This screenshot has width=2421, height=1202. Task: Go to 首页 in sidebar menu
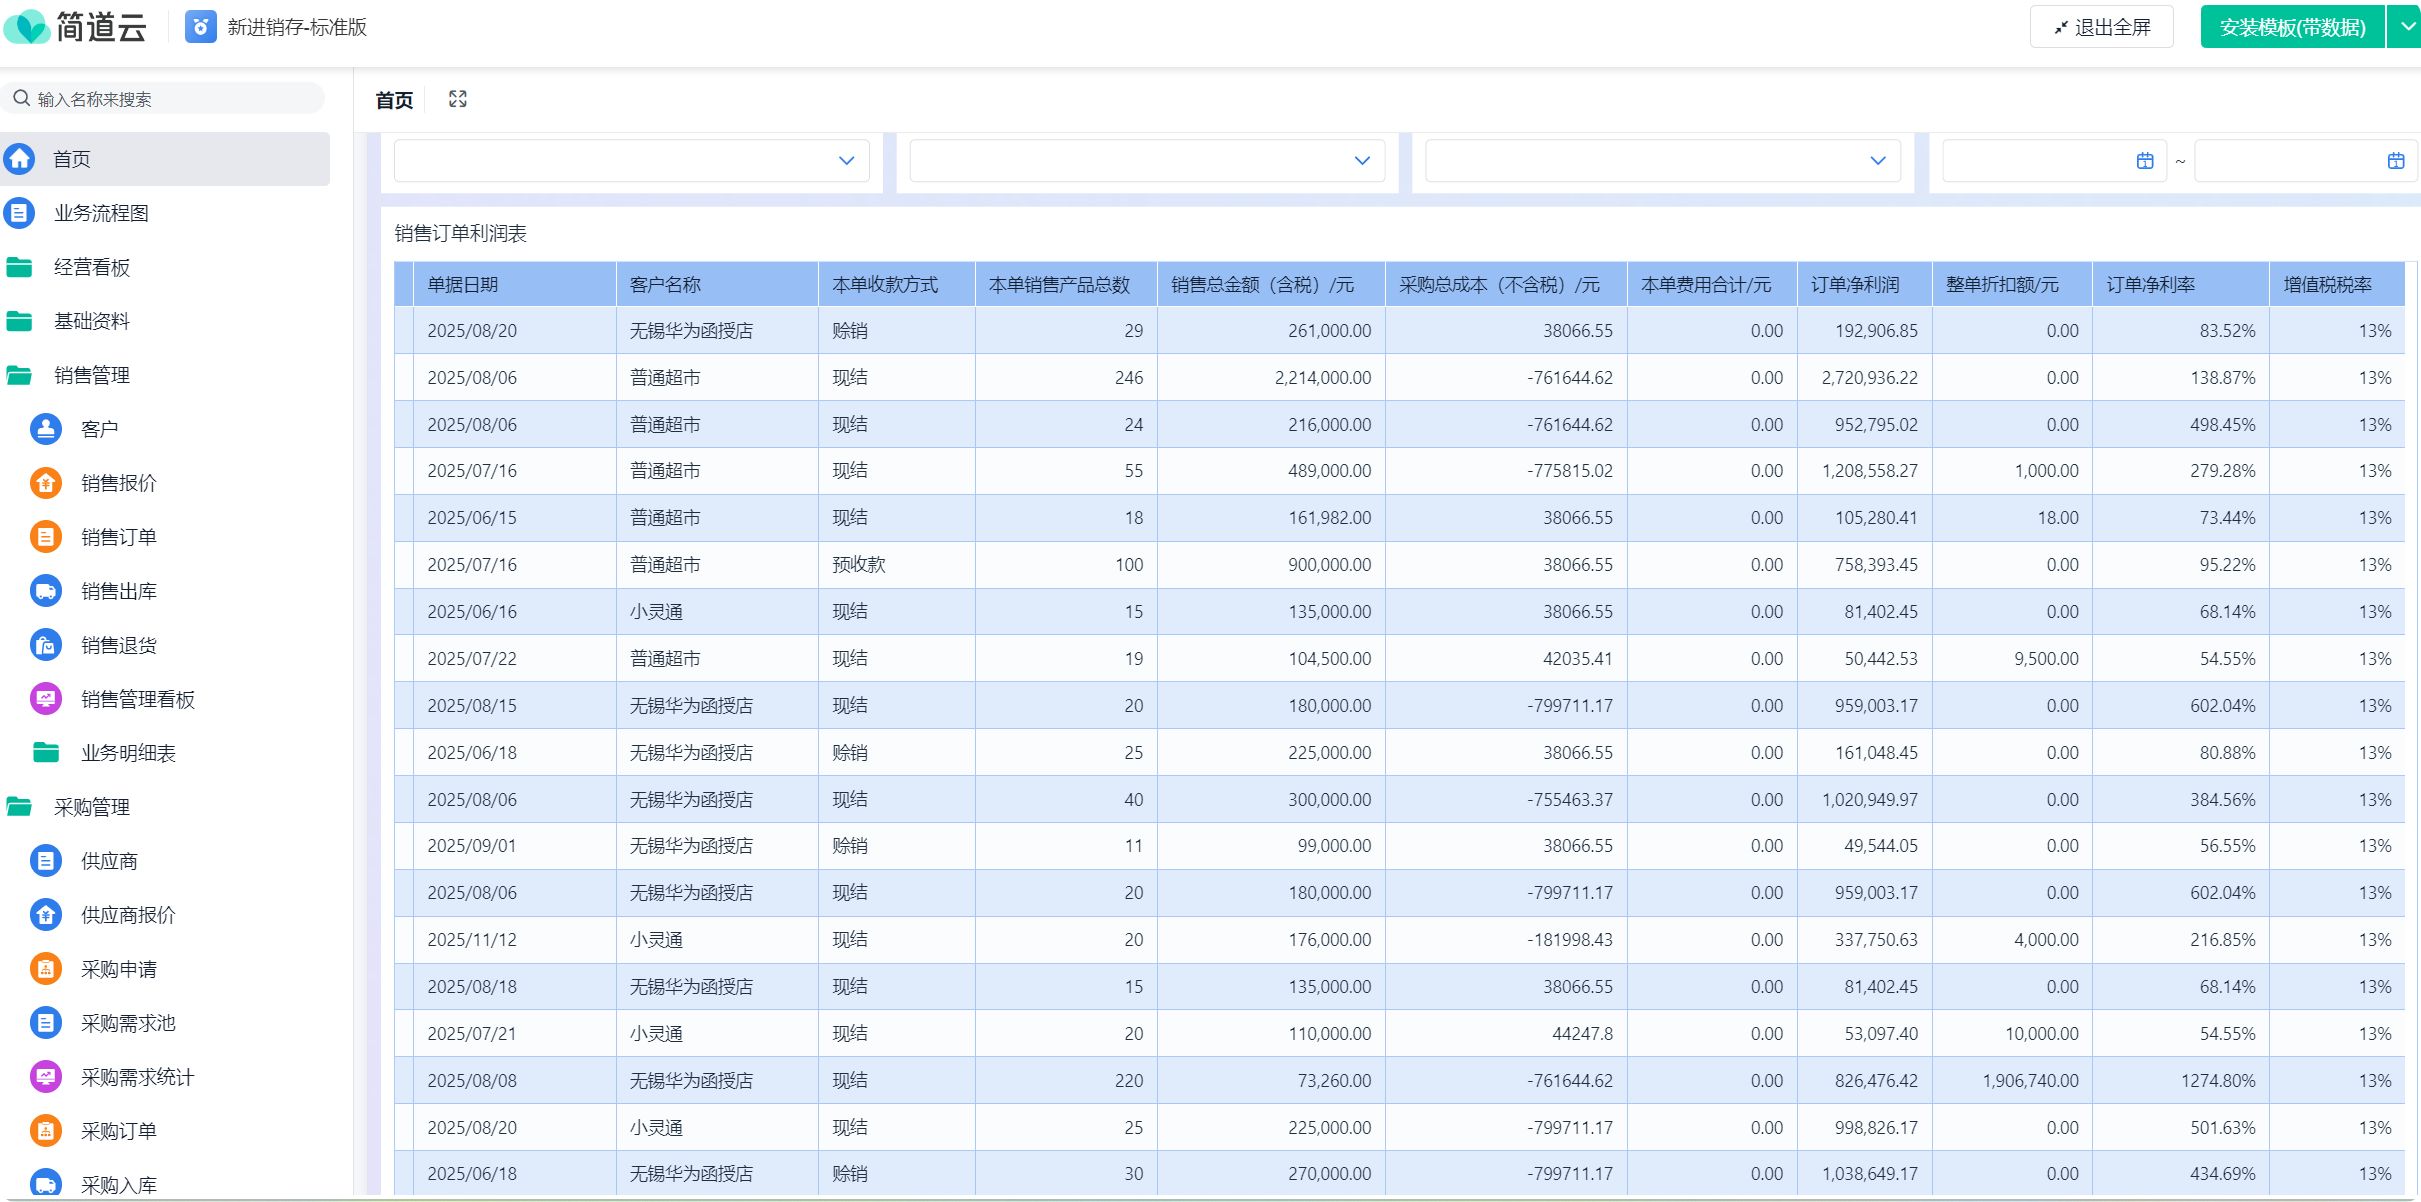(x=71, y=159)
